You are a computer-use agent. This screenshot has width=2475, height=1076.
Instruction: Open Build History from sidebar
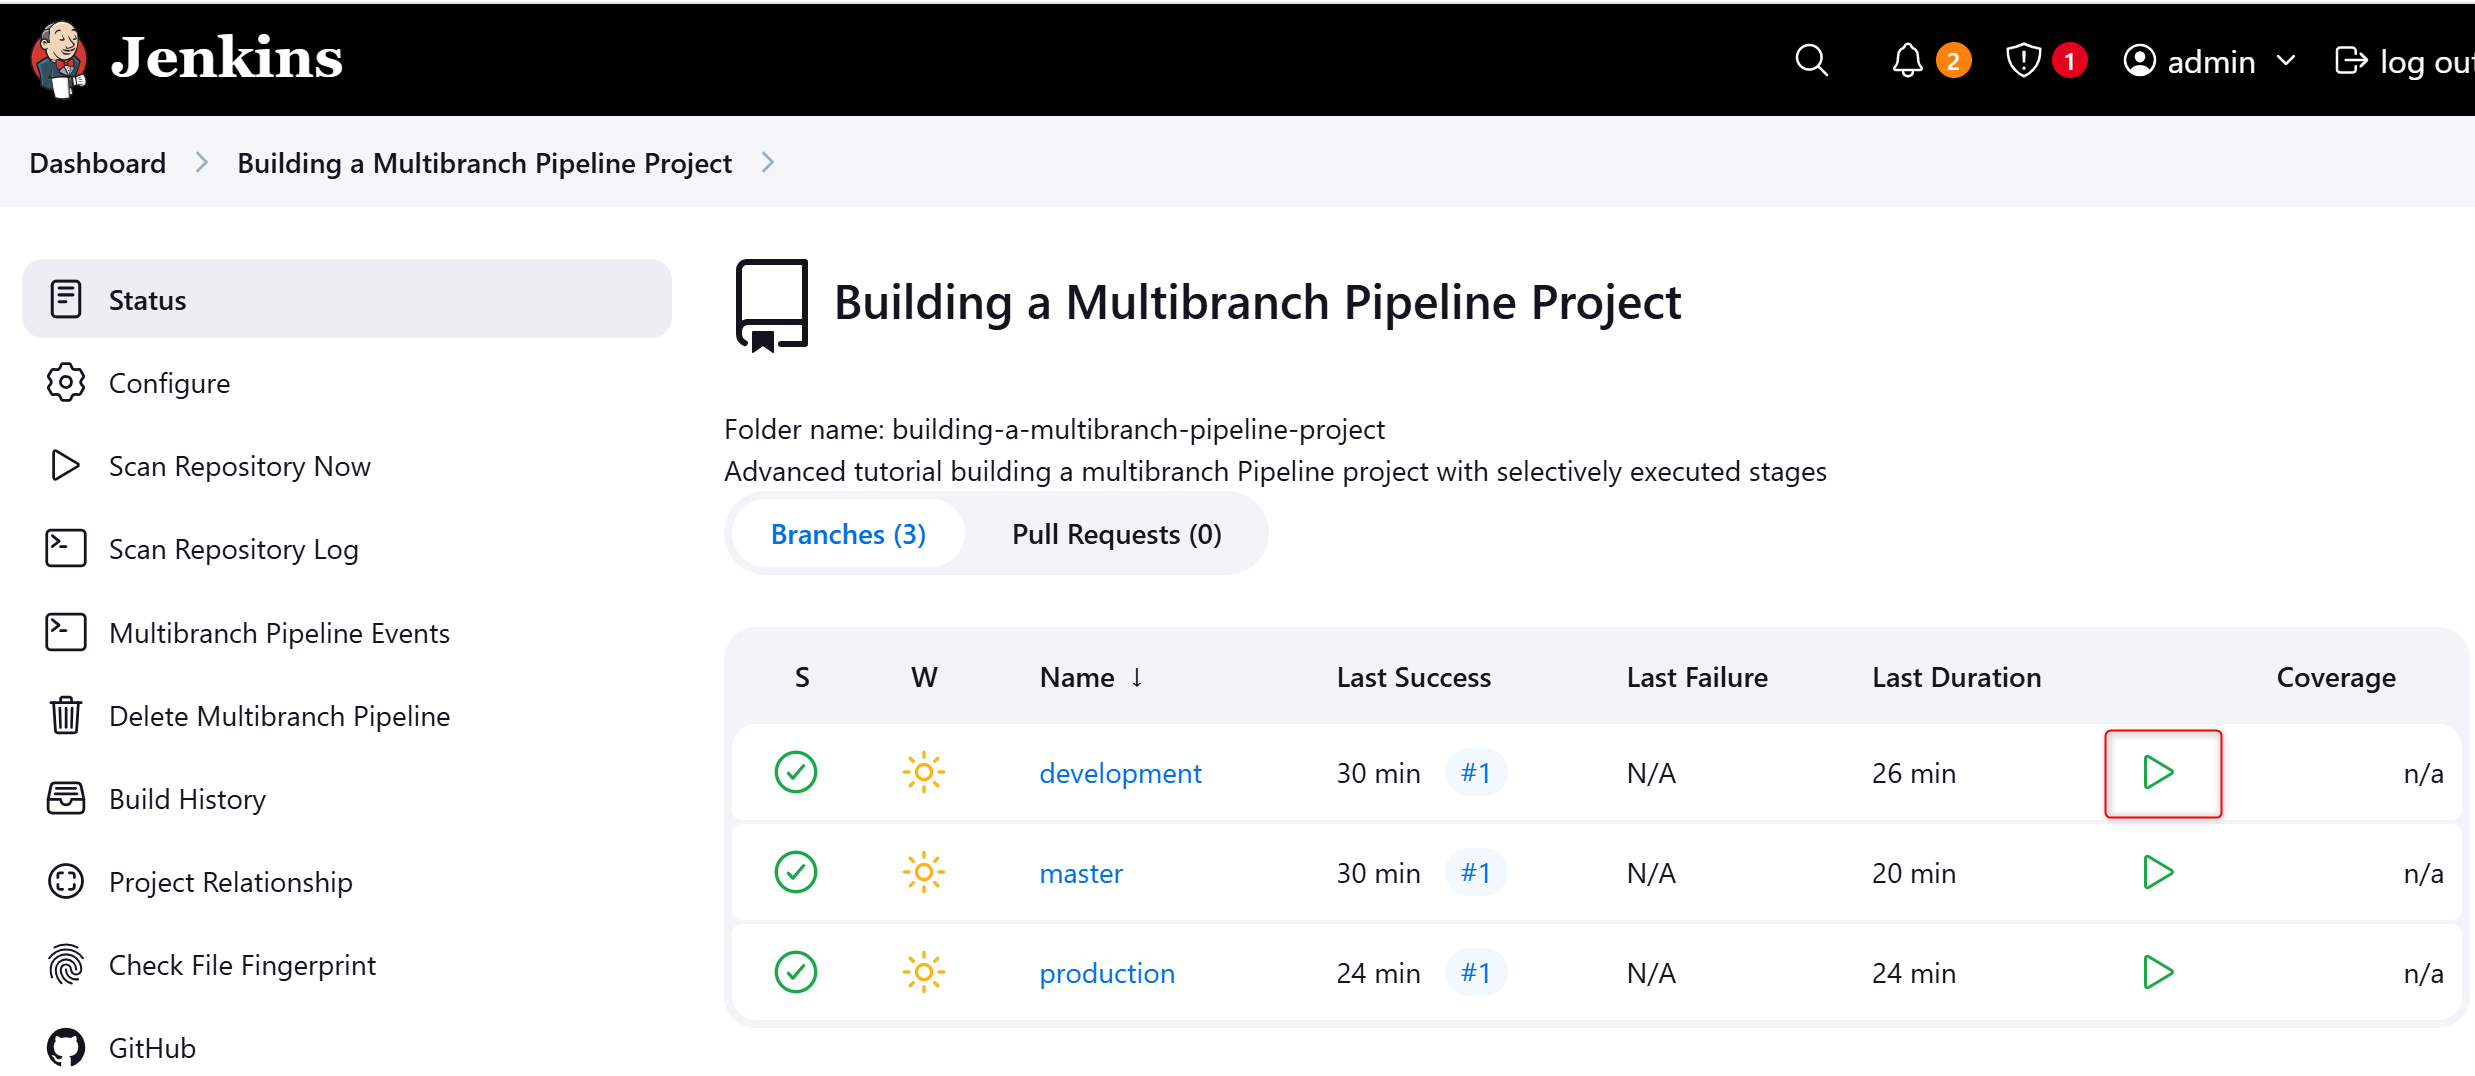point(347,798)
